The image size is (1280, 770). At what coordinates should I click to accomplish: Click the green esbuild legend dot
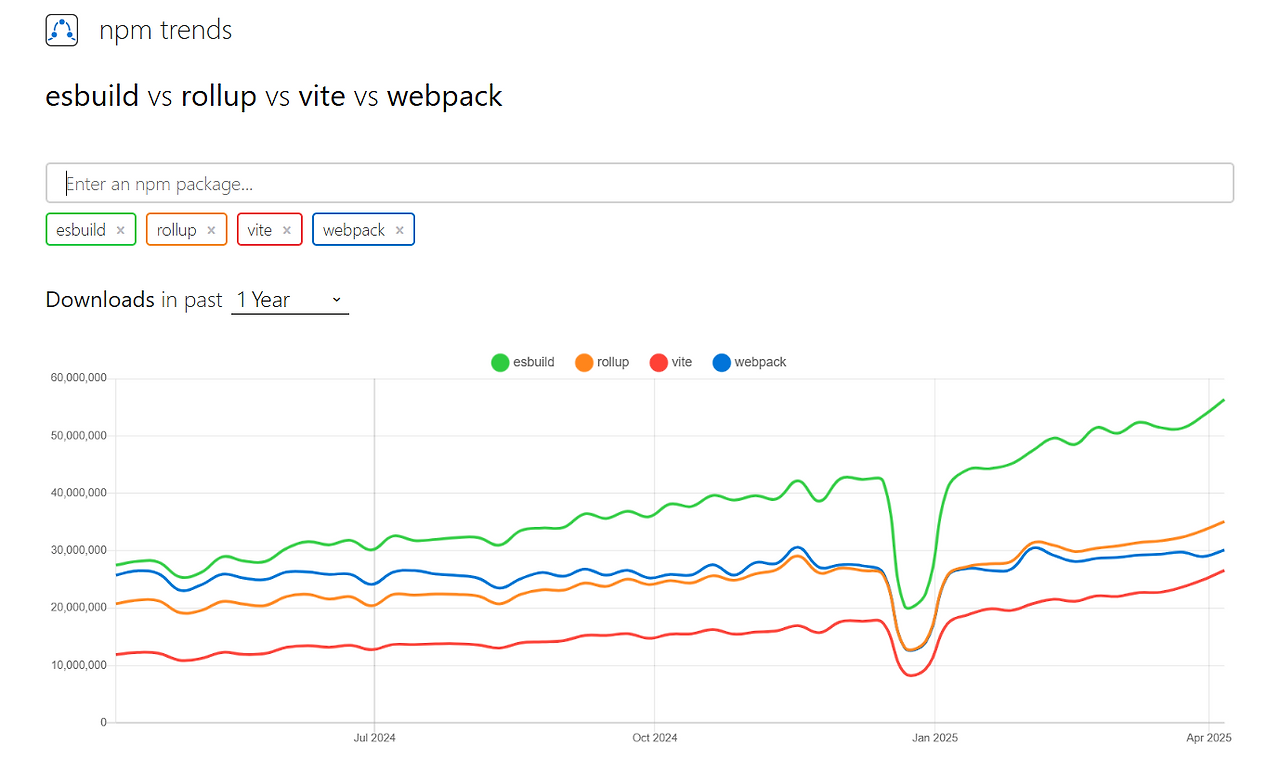[x=500, y=362]
